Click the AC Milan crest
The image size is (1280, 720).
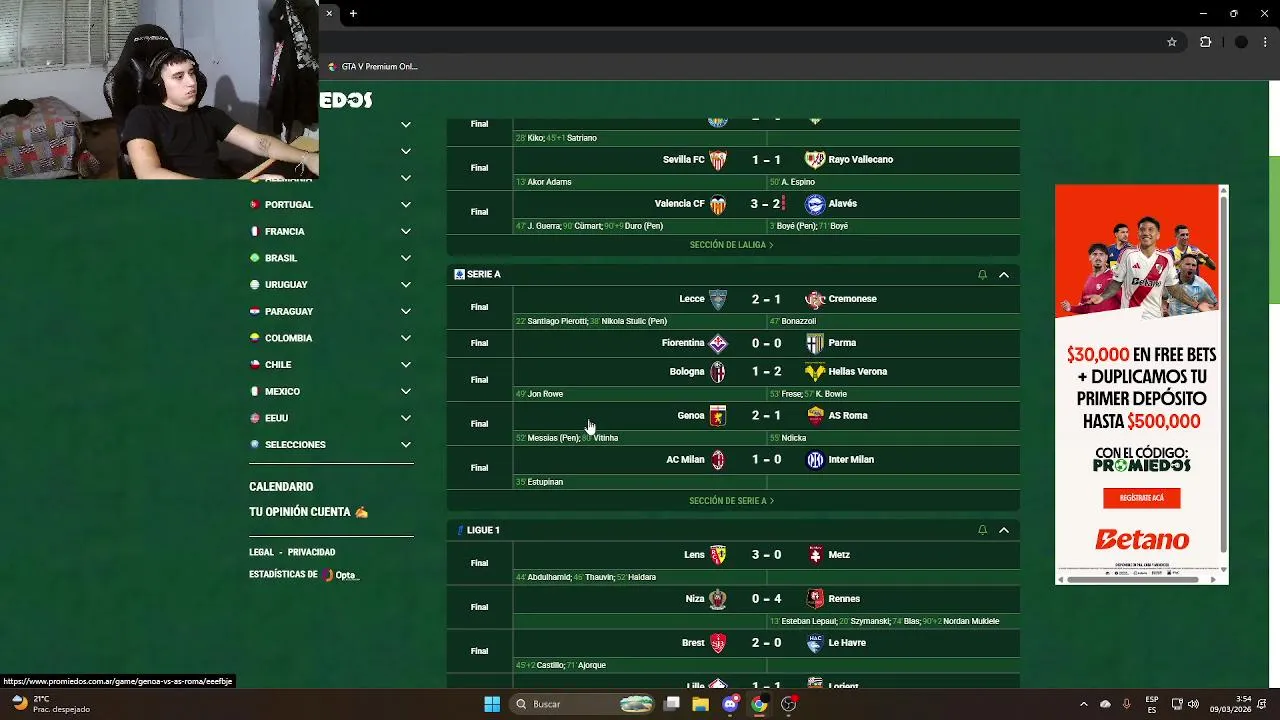pos(718,460)
